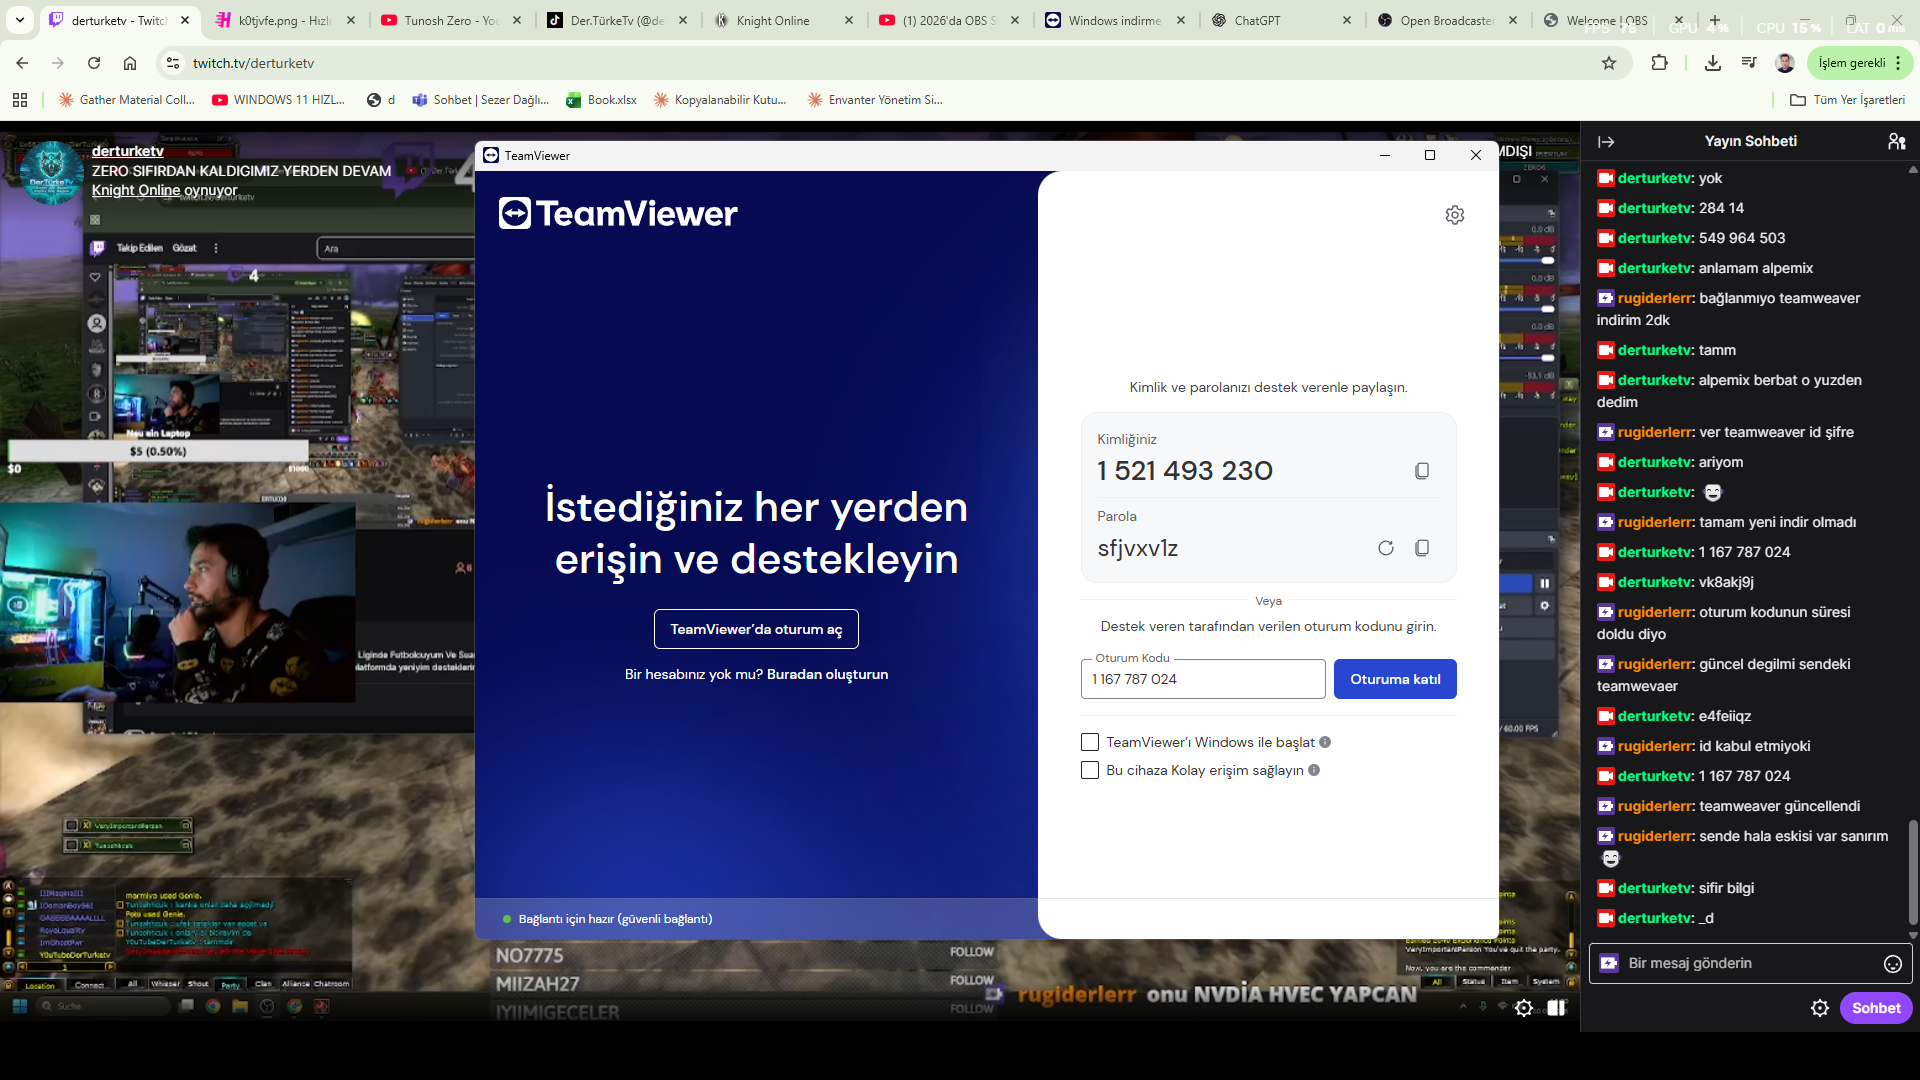Switch to the k0tjvfe.png tab
The width and height of the screenshot is (1920, 1080).
(284, 20)
